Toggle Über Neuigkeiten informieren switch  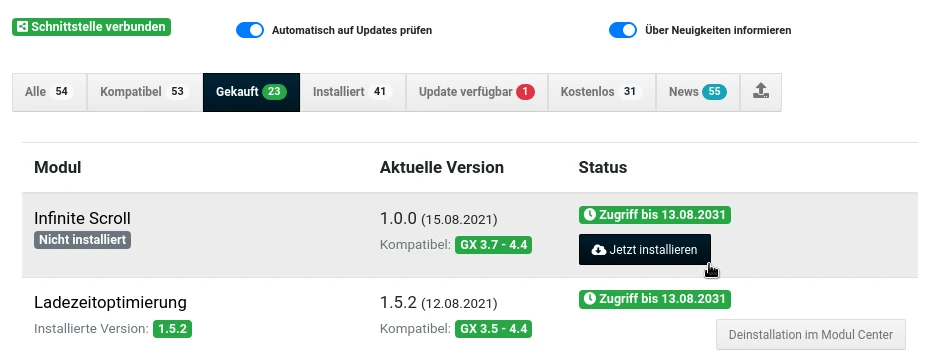pos(623,30)
